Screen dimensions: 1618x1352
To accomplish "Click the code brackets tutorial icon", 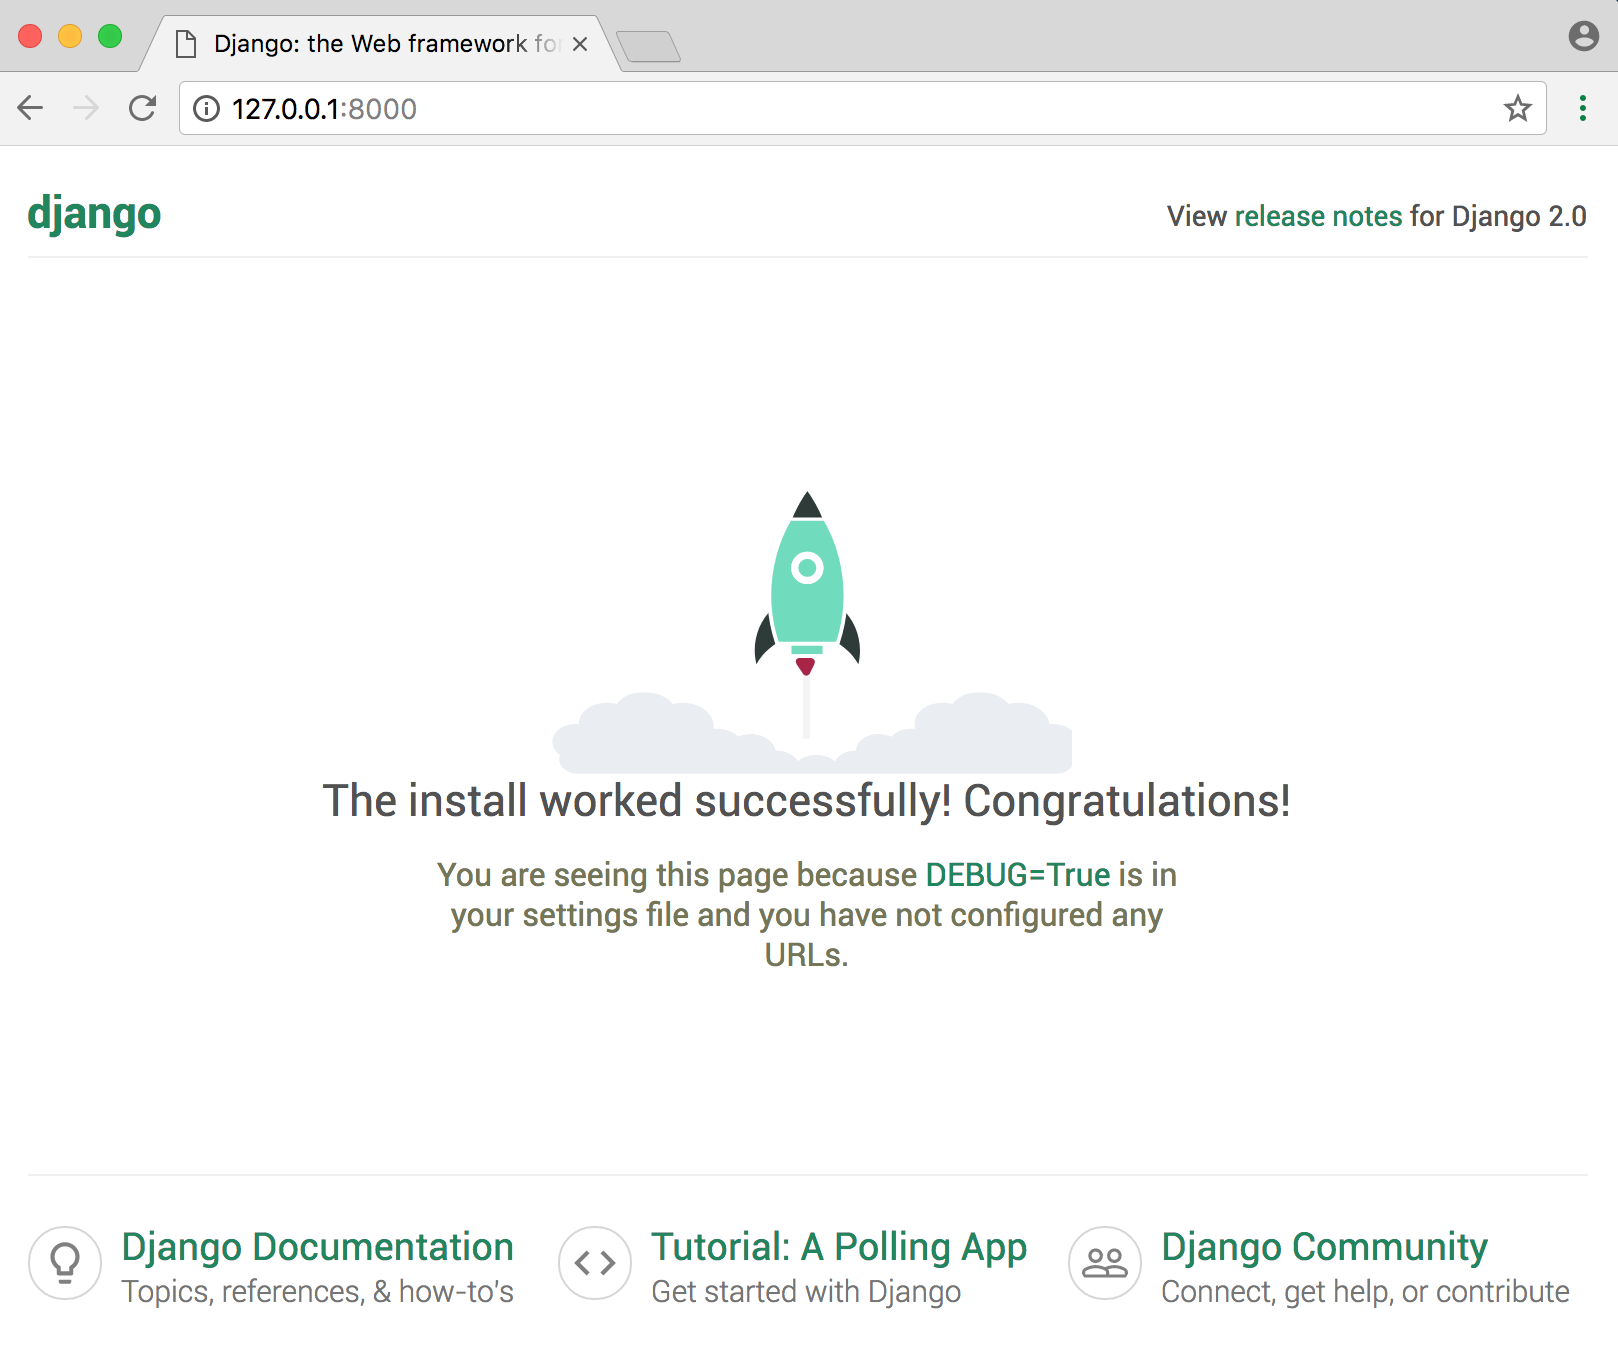I will 595,1263.
